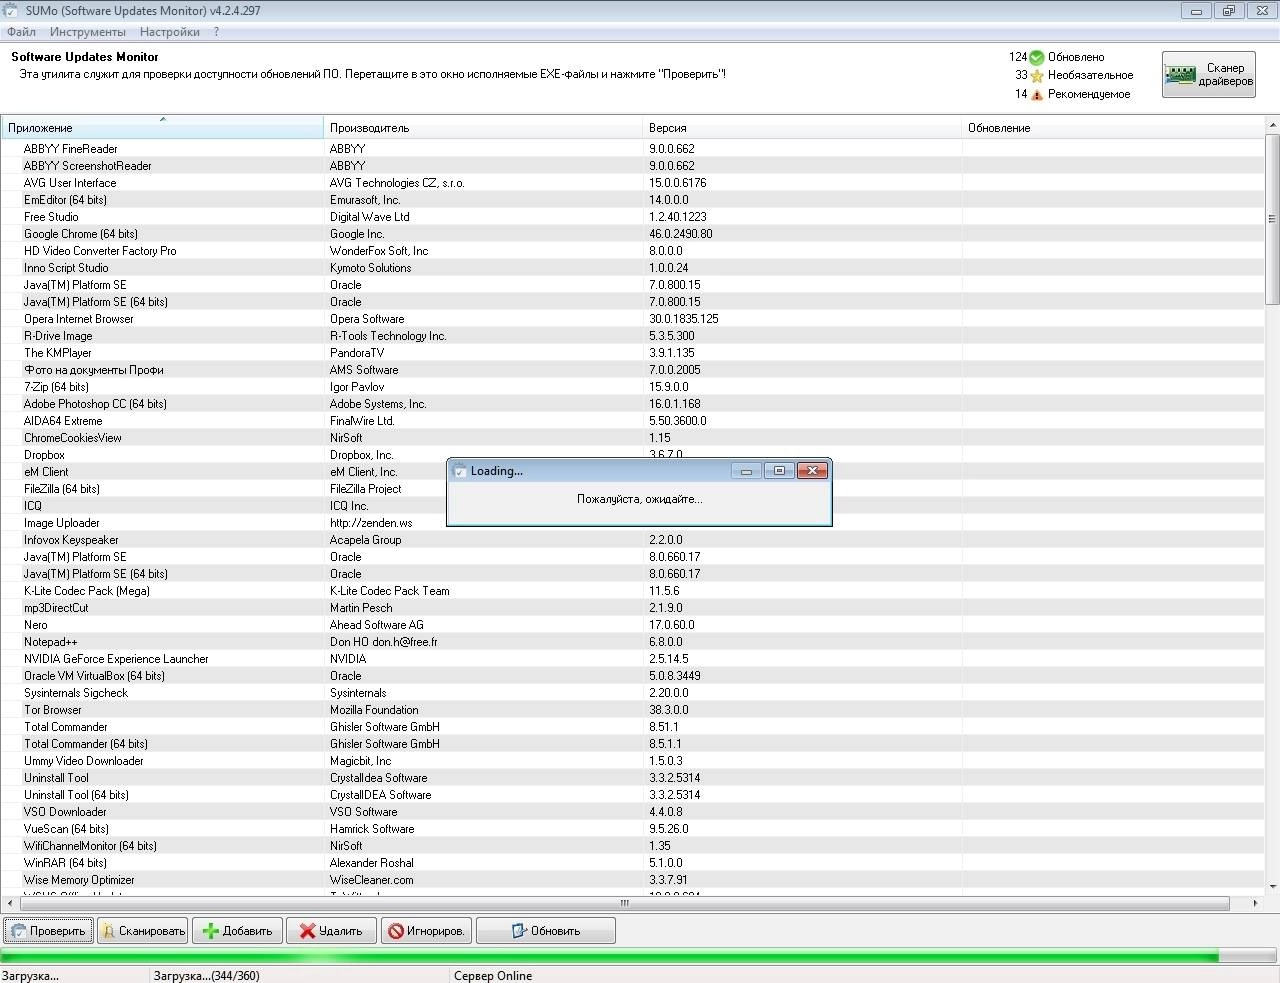Click the Сканировать button
Viewport: 1280px width, 983px height.
tap(142, 931)
